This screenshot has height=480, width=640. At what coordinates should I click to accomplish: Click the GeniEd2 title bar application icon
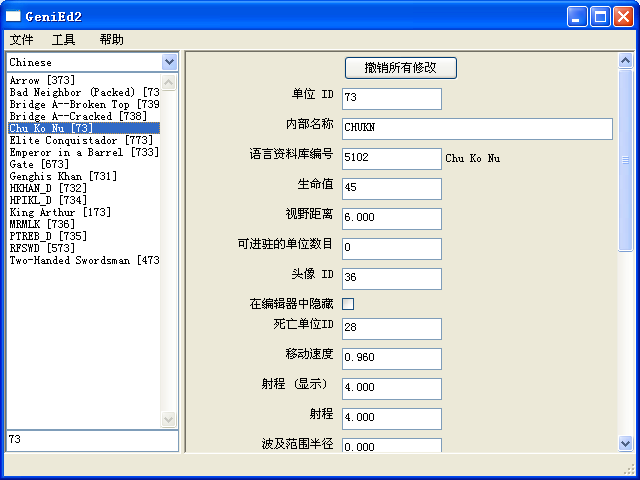coord(13,16)
